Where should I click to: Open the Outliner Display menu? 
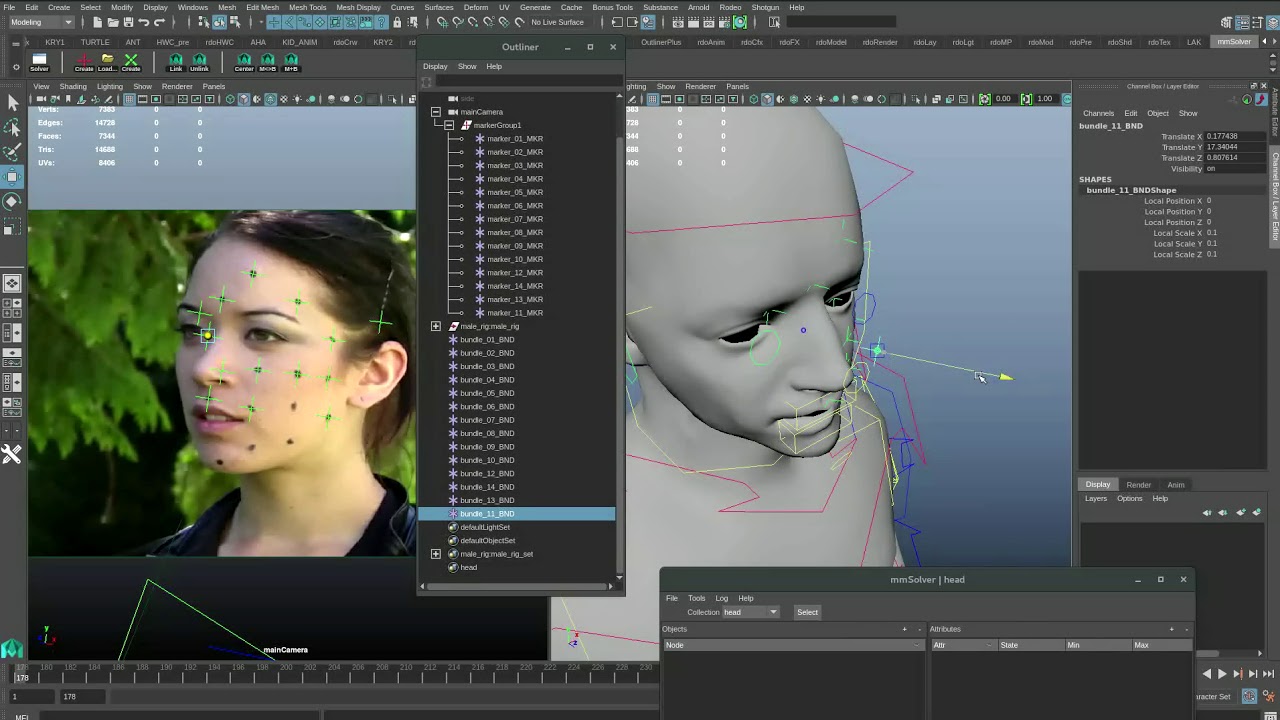click(x=435, y=66)
